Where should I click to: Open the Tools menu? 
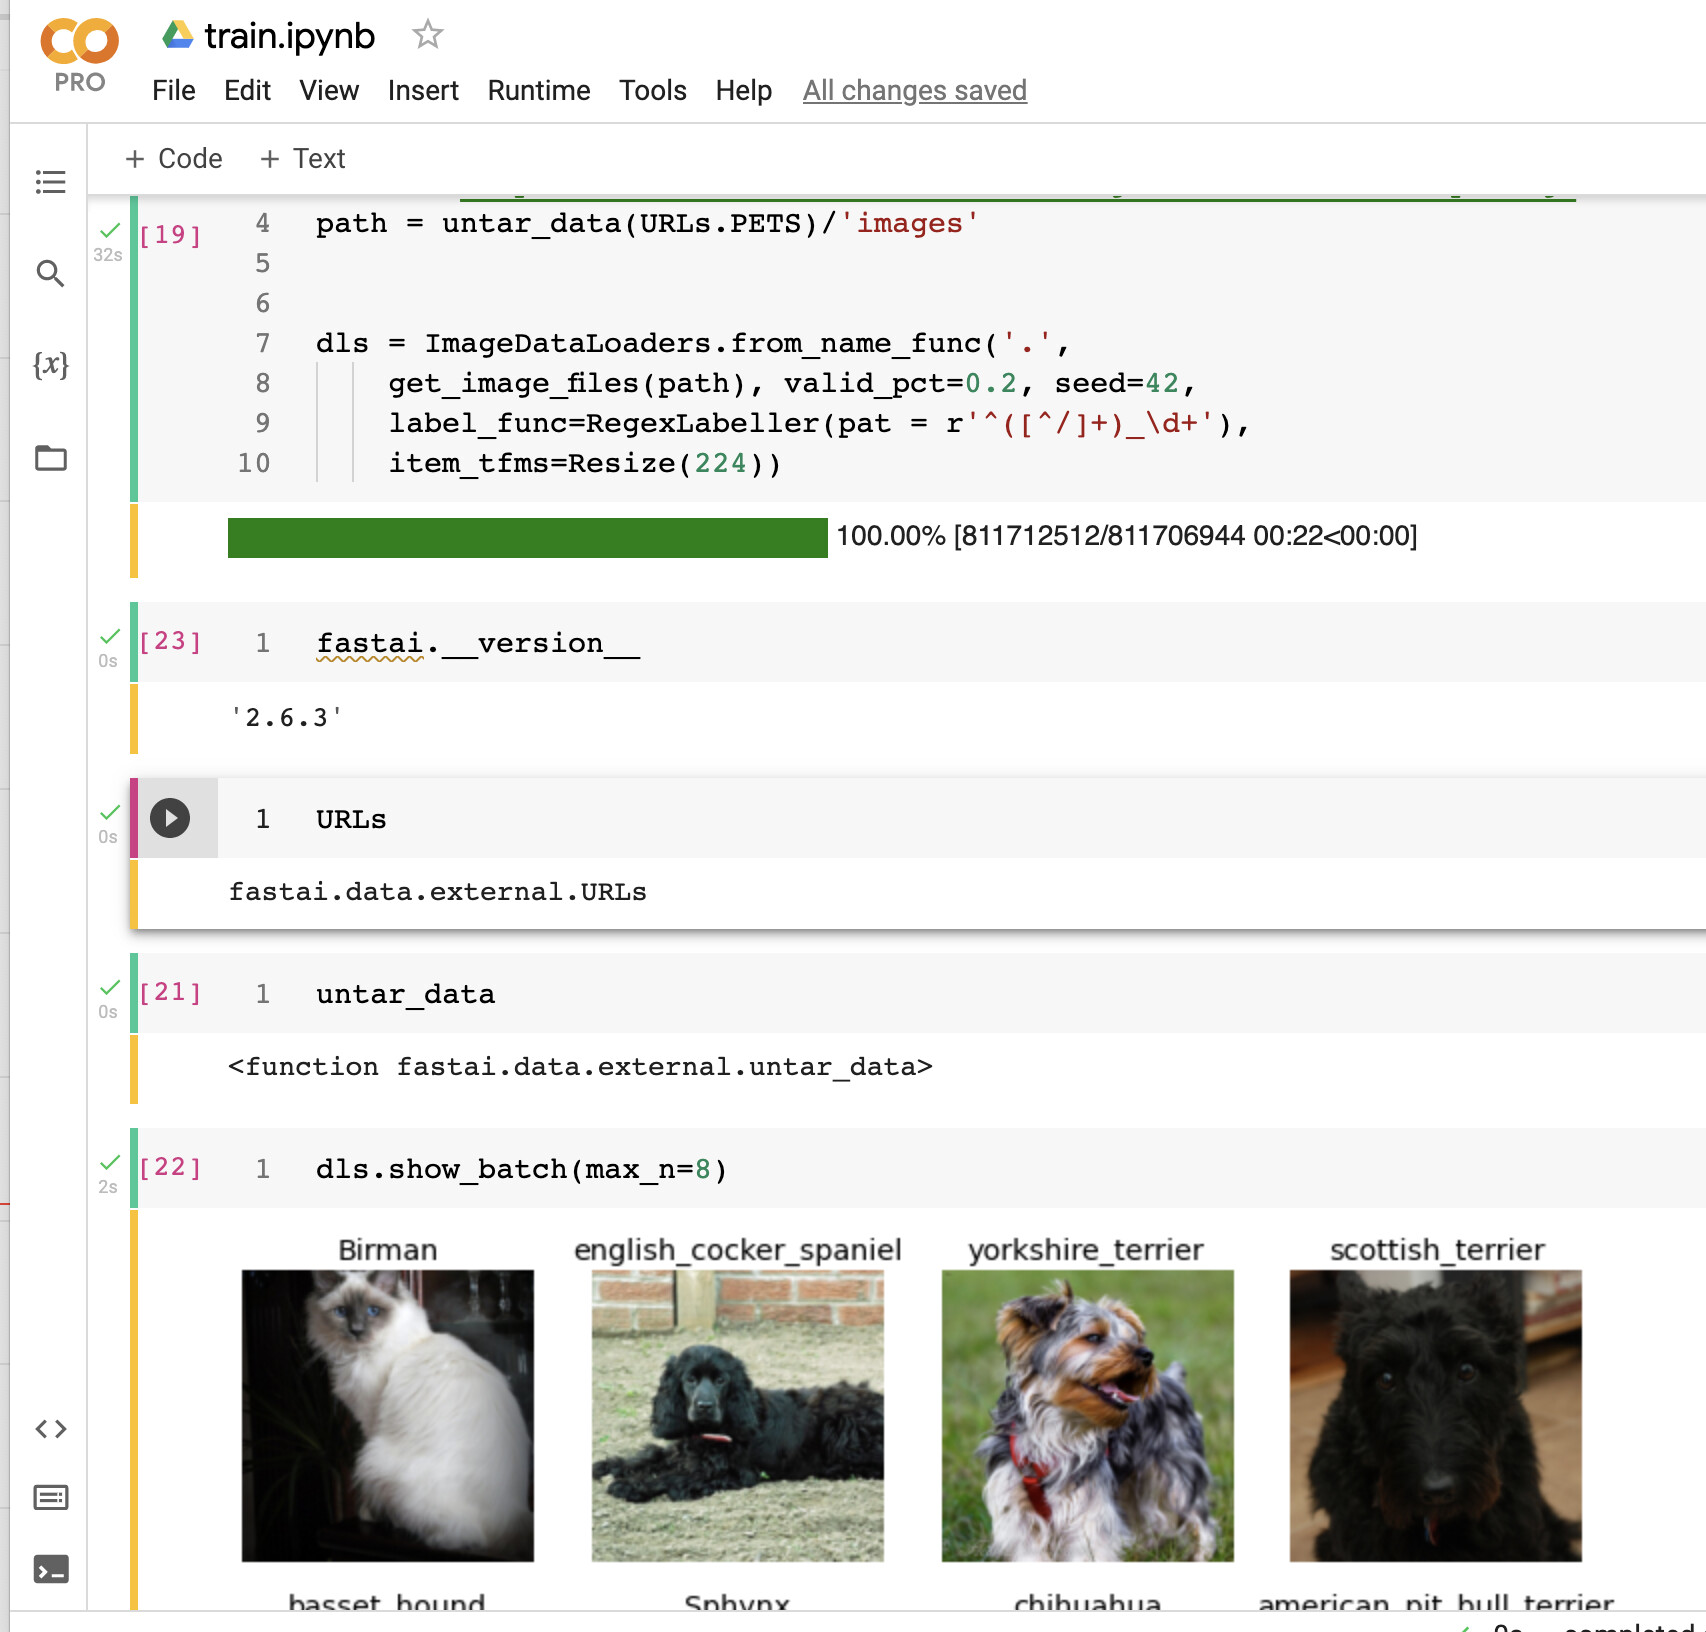coord(653,91)
